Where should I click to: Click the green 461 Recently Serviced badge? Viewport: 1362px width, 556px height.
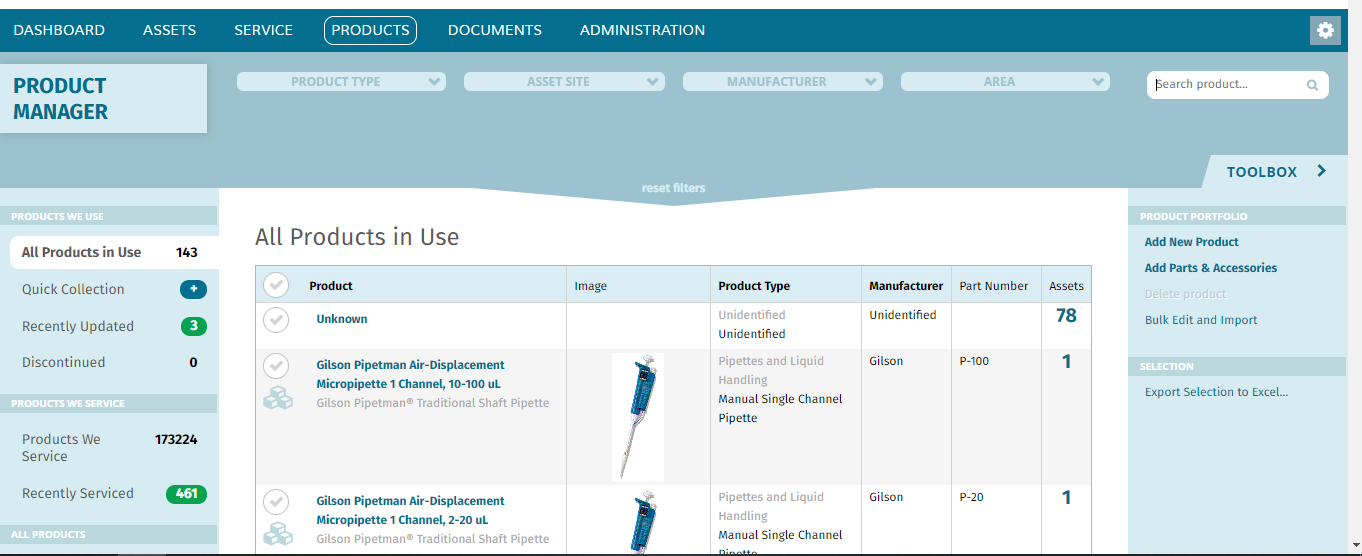(186, 493)
